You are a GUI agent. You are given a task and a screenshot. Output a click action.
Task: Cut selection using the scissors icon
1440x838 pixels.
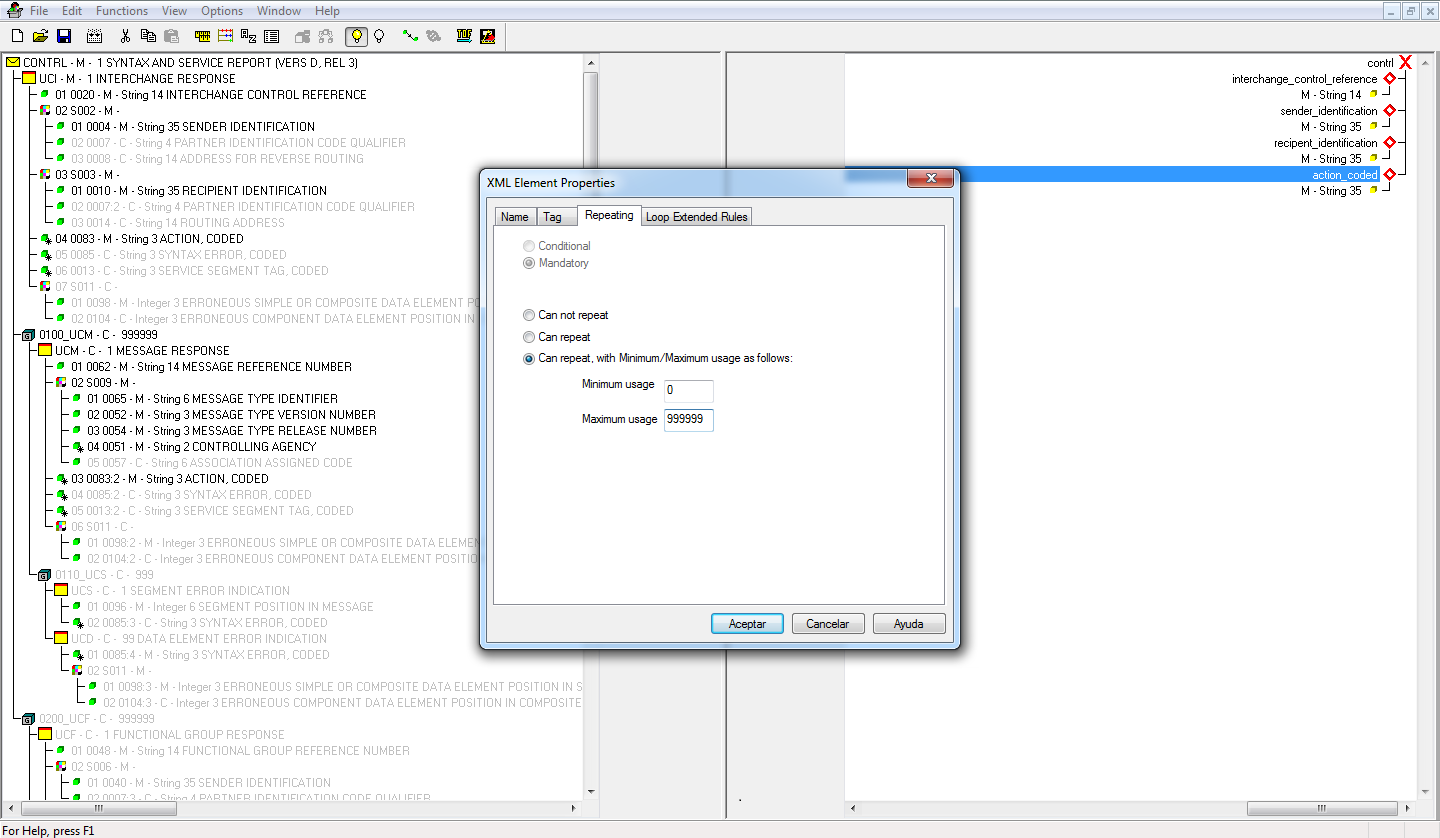pos(126,36)
